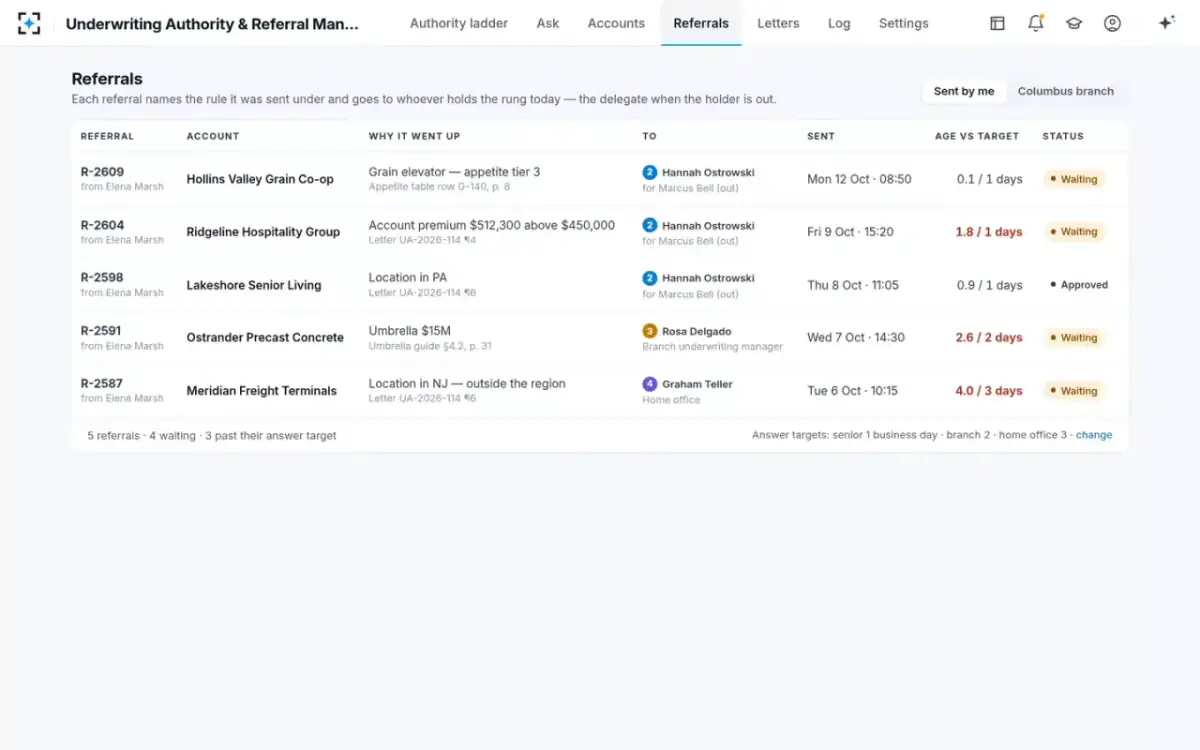
Task: Open the user profile icon
Action: [x=1112, y=23]
